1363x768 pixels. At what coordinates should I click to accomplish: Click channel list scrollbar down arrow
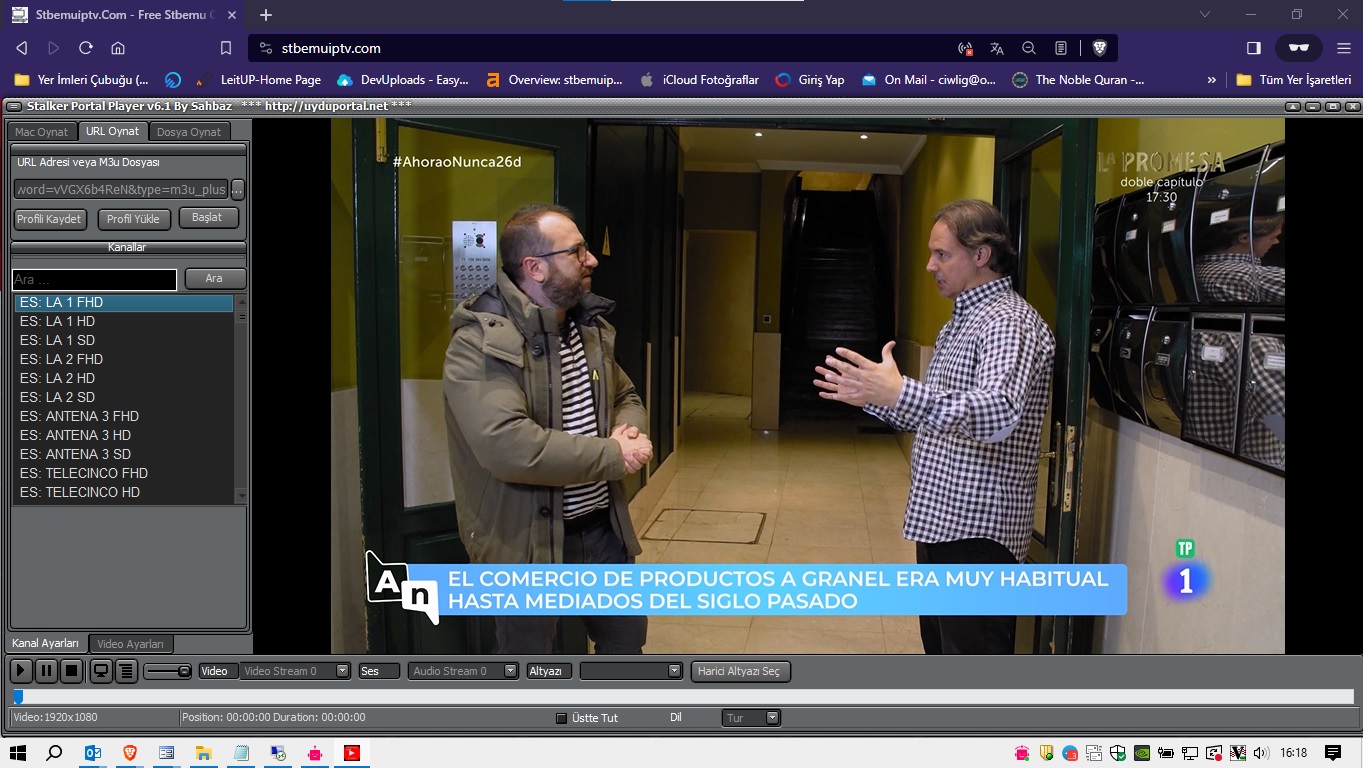click(241, 495)
